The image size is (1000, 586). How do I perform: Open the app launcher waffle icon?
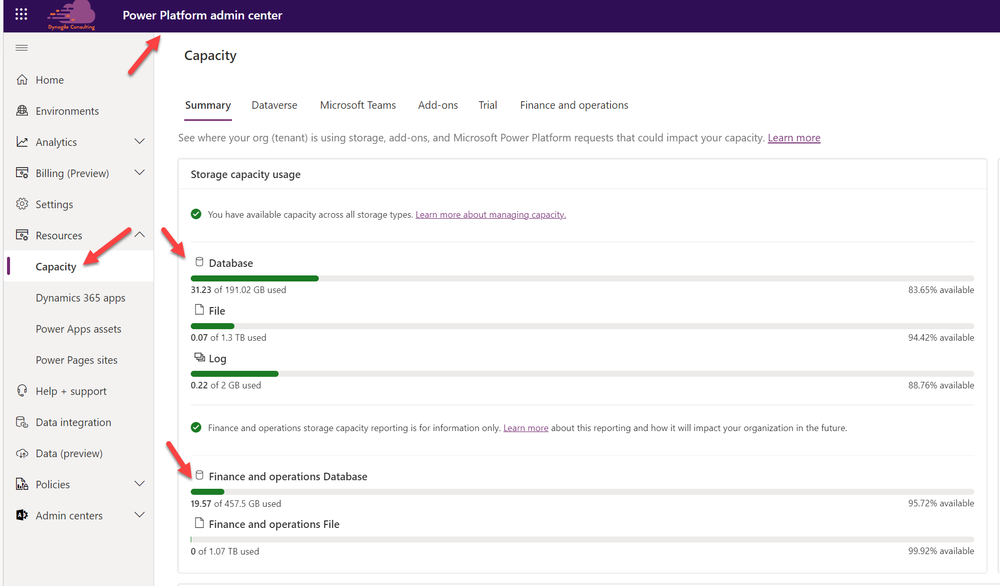click(19, 15)
